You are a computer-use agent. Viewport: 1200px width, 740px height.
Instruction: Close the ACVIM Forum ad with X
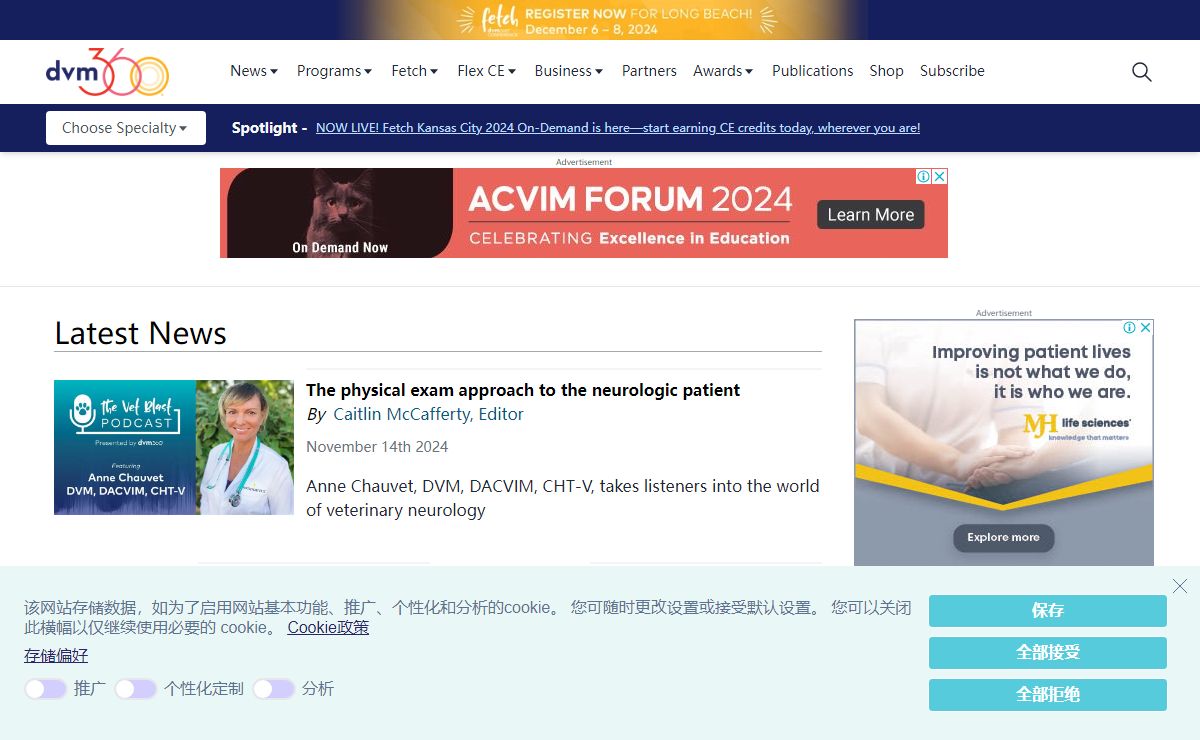tap(940, 176)
